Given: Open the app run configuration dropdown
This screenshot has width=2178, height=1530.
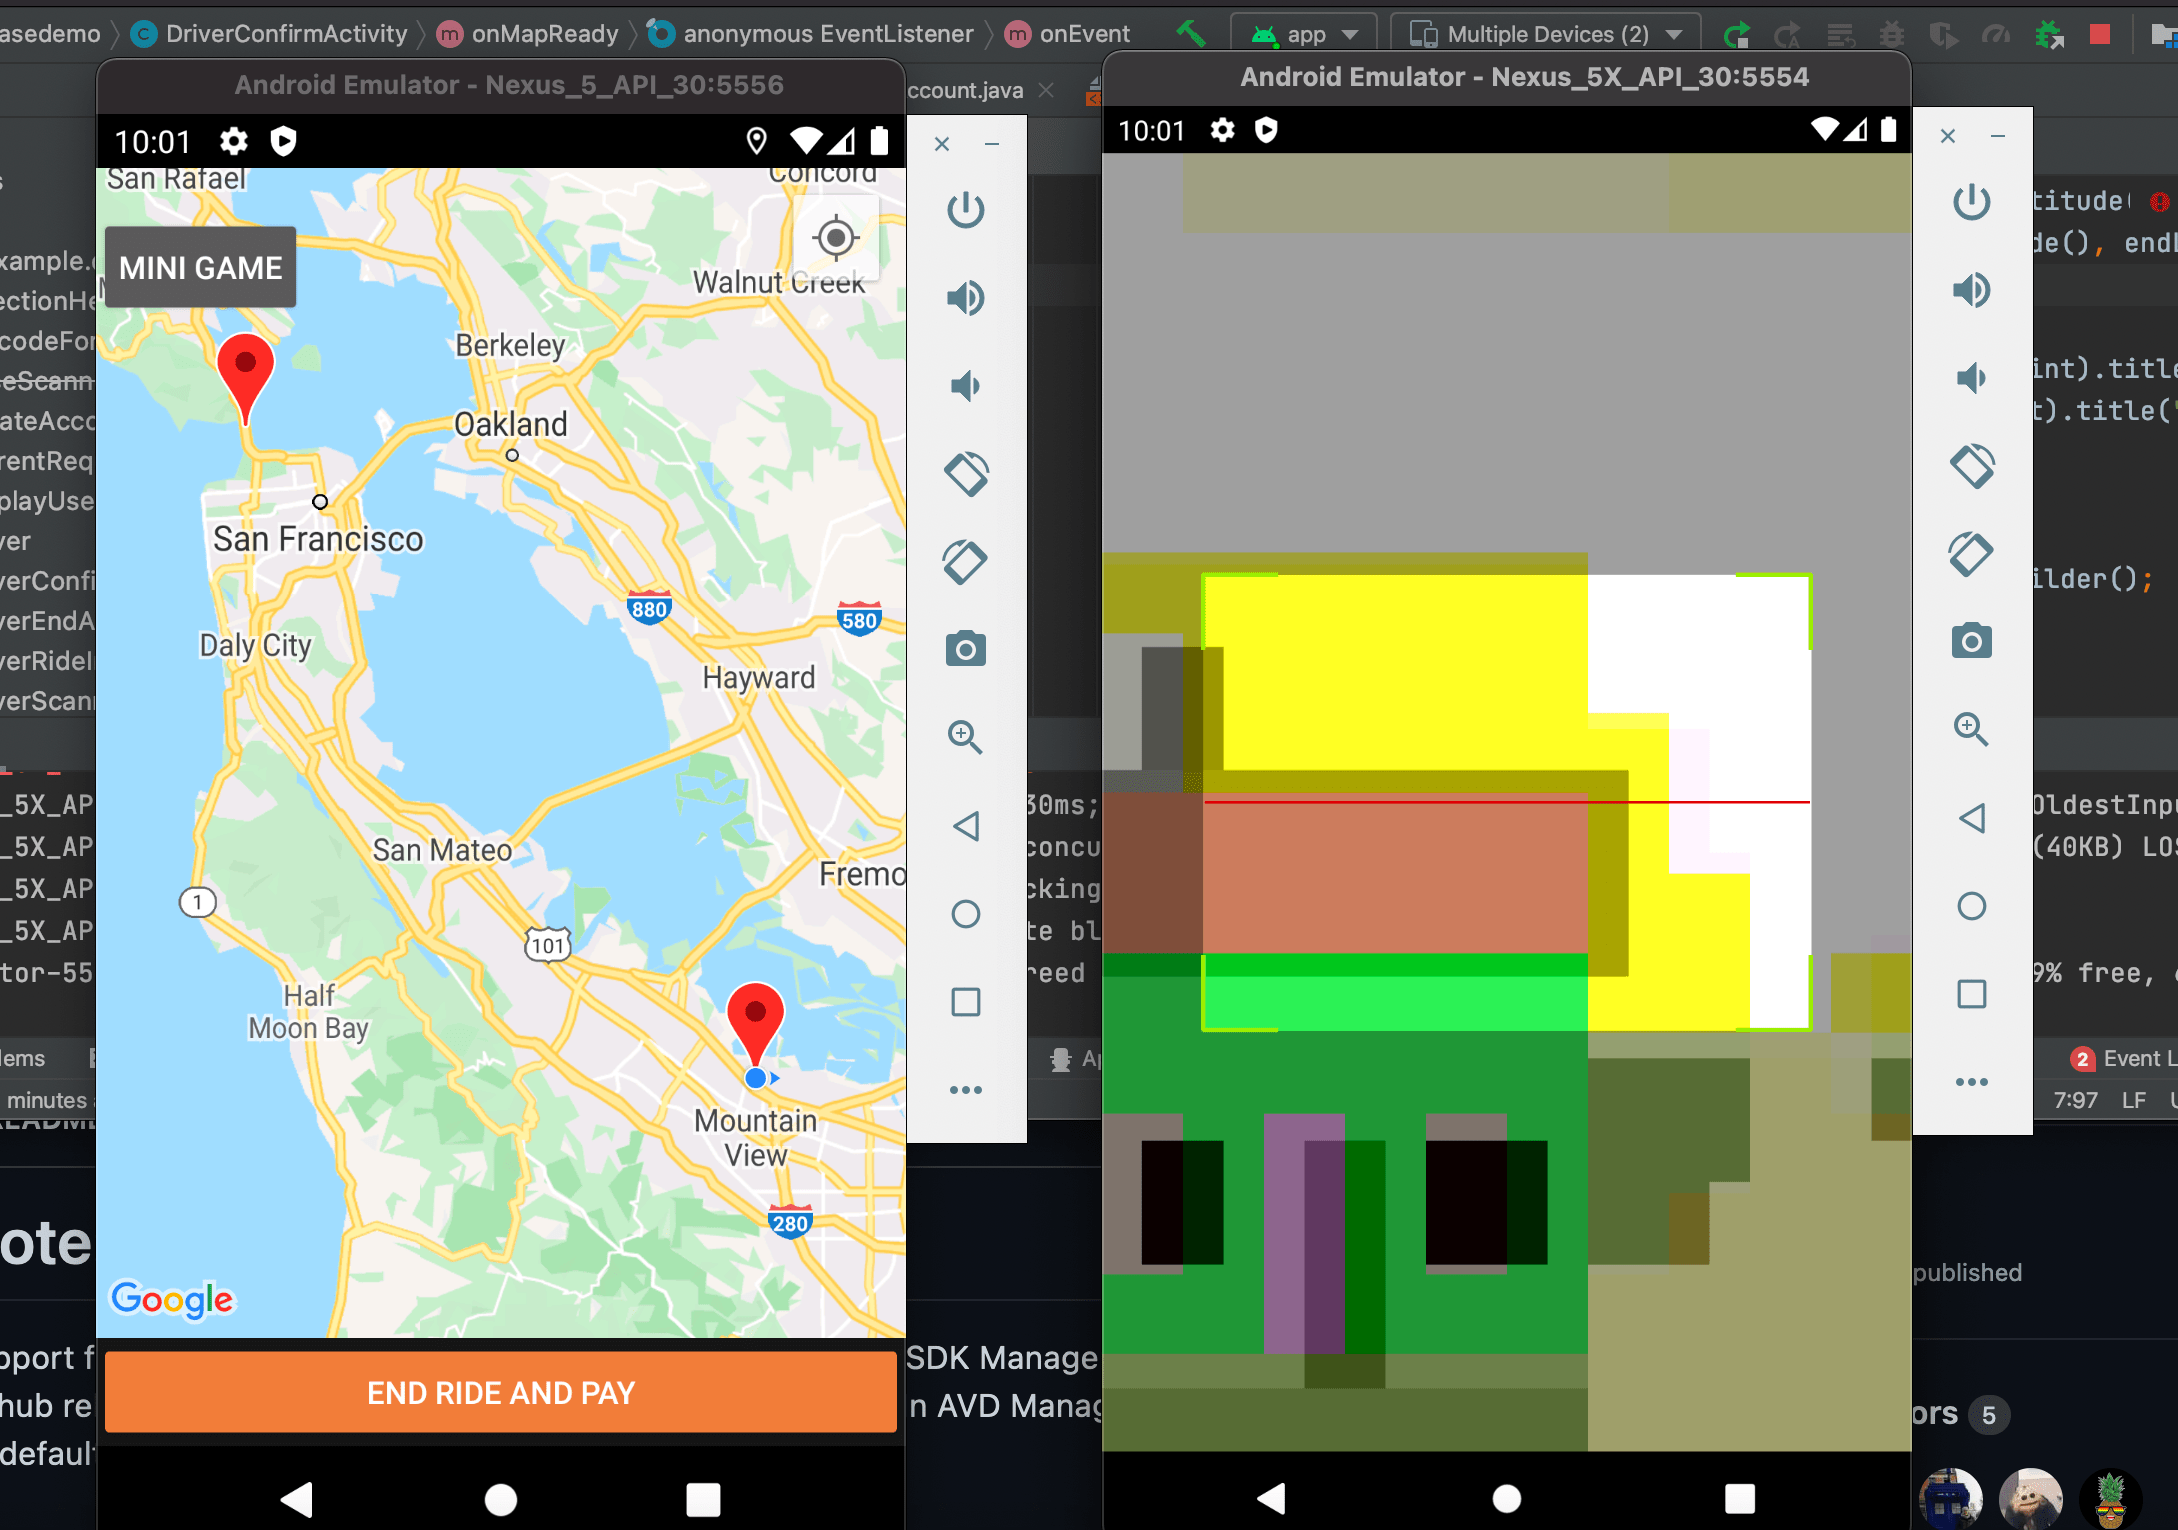Looking at the screenshot, I should tap(1303, 33).
